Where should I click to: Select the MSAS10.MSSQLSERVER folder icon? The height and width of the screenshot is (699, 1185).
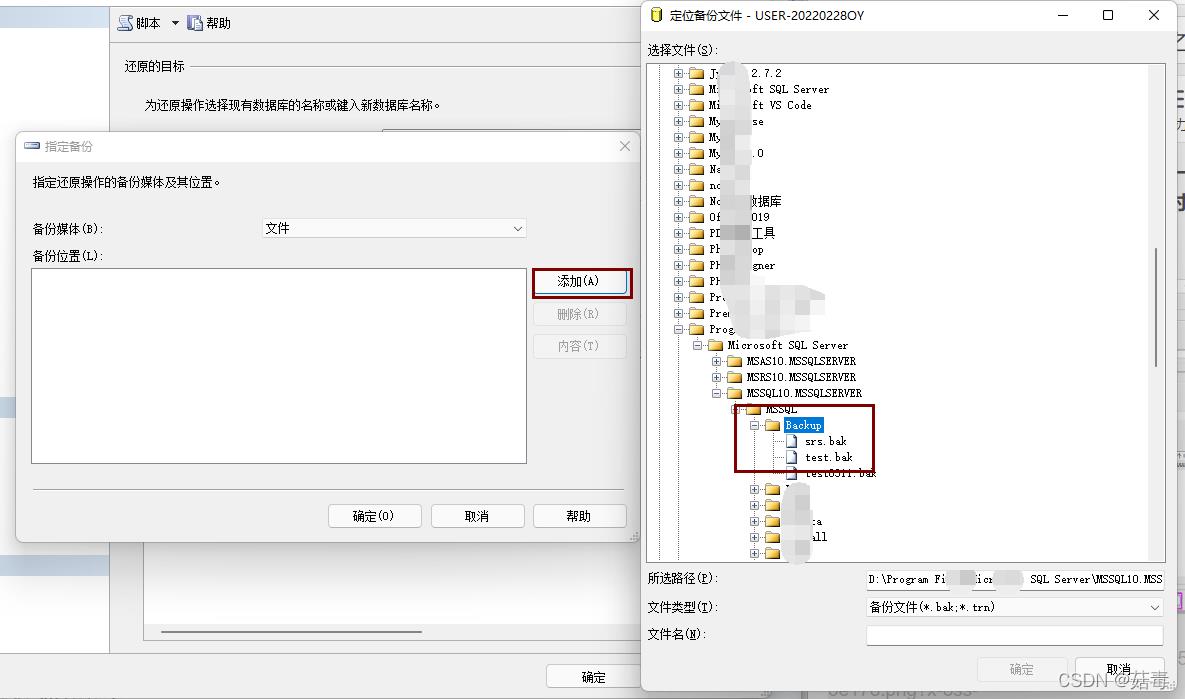coord(735,361)
